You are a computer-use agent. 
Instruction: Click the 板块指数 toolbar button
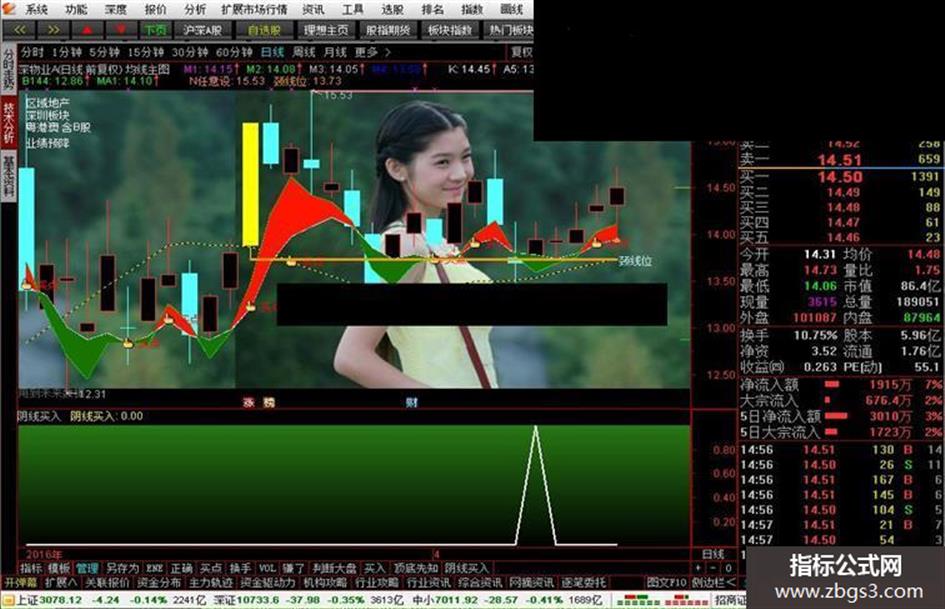tap(450, 30)
